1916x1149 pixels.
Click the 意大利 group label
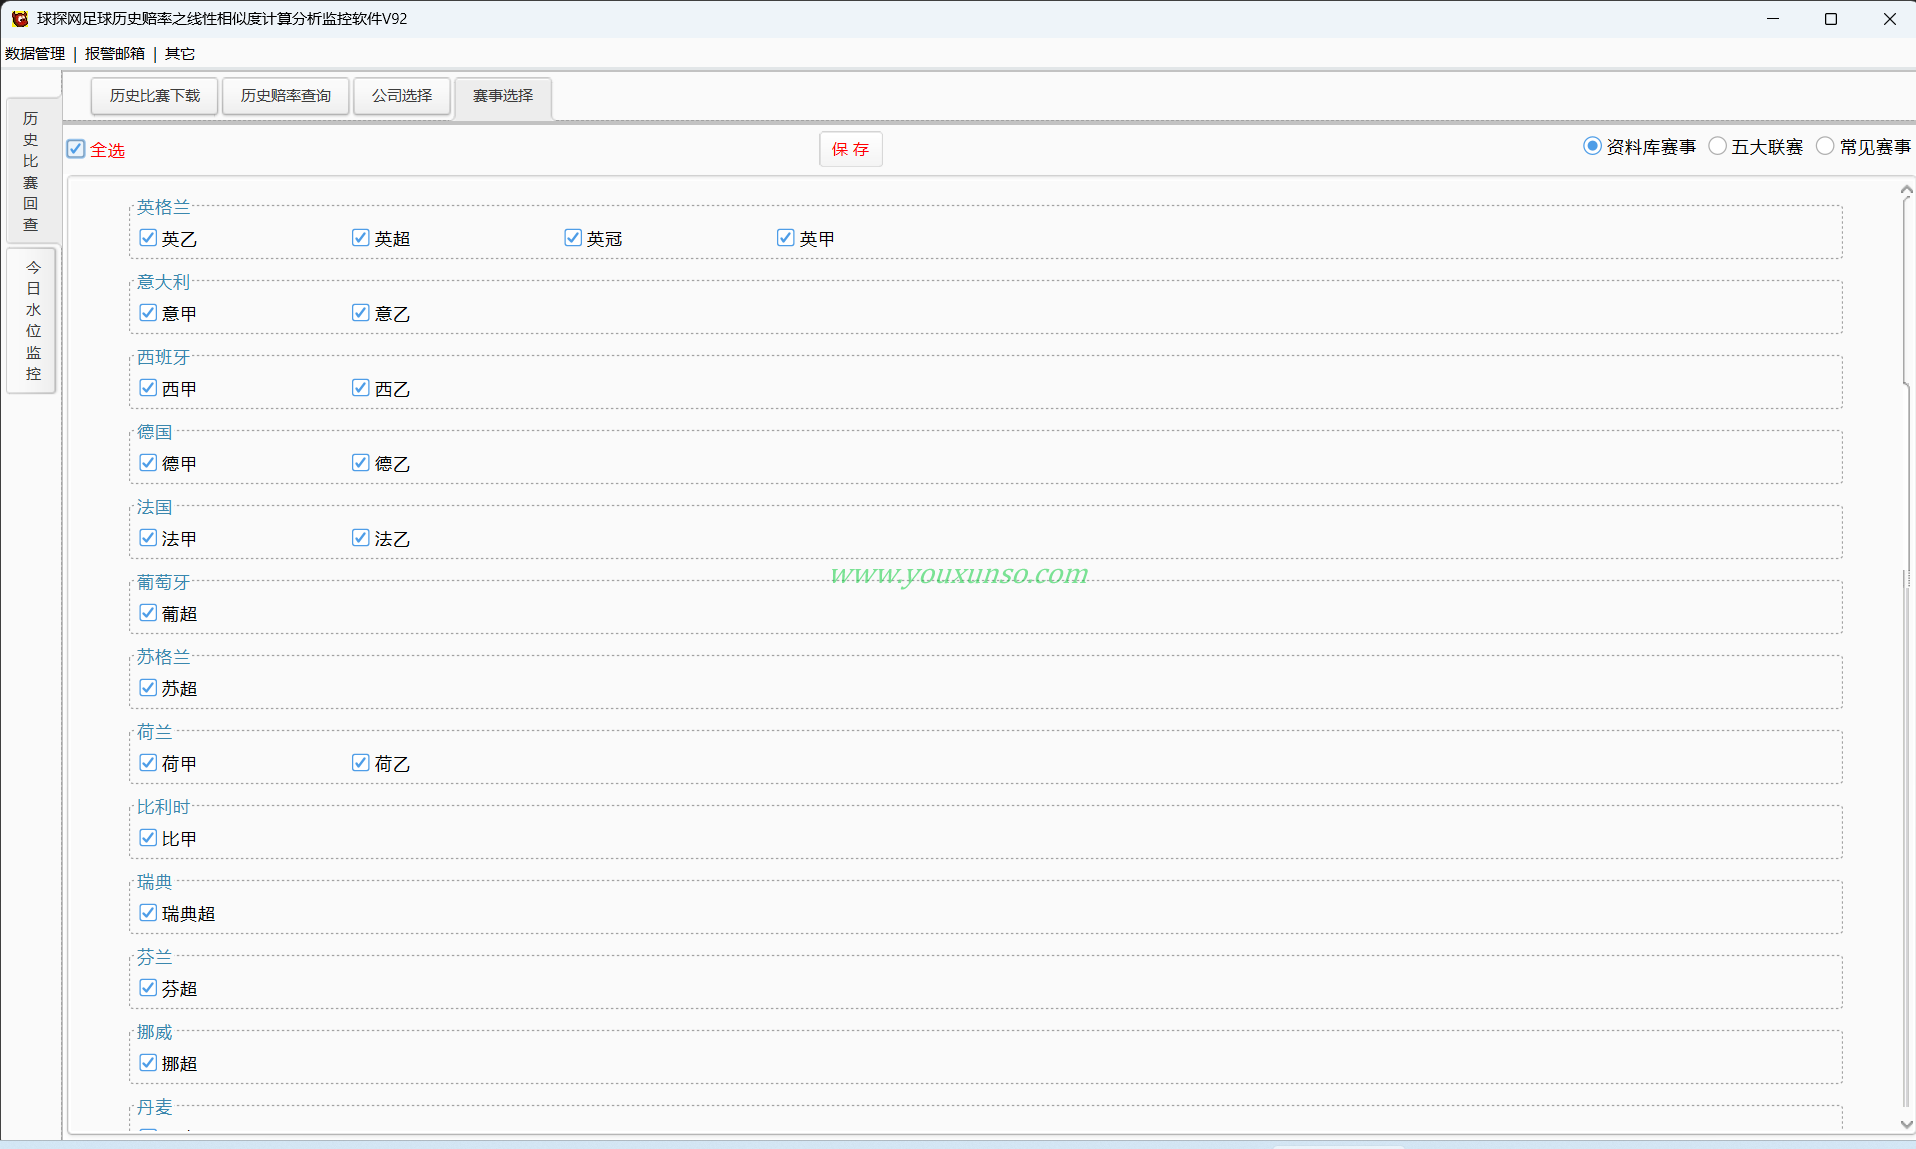(x=163, y=282)
